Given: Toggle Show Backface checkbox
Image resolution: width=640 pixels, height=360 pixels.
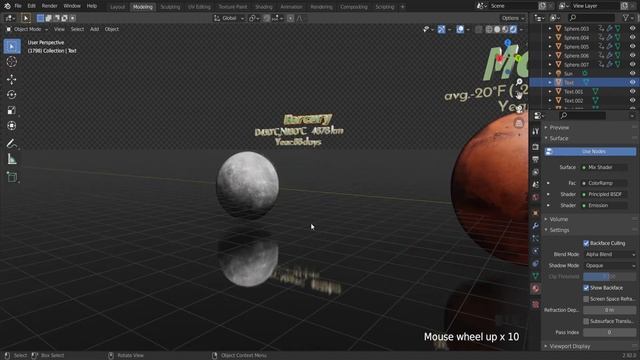Looking at the screenshot, I should click(x=586, y=288).
